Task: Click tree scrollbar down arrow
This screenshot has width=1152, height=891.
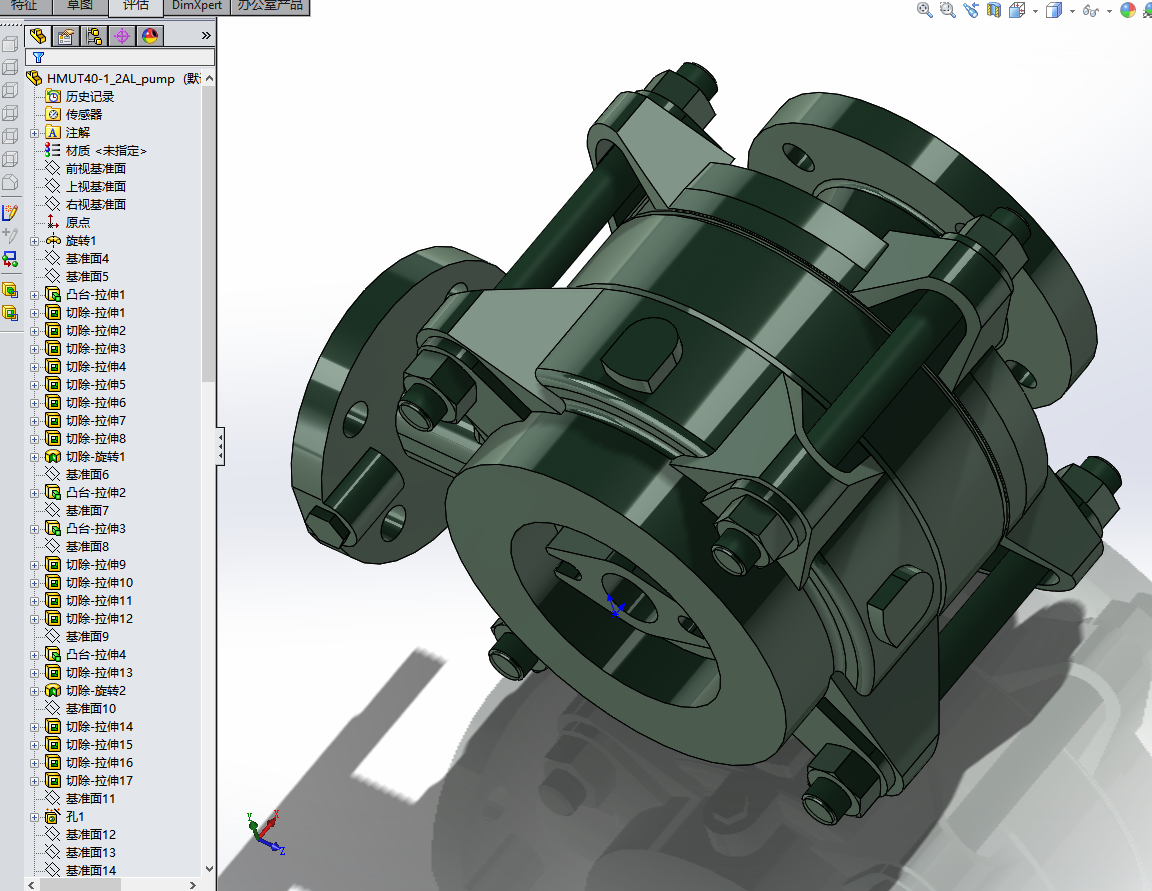Action: (209, 868)
